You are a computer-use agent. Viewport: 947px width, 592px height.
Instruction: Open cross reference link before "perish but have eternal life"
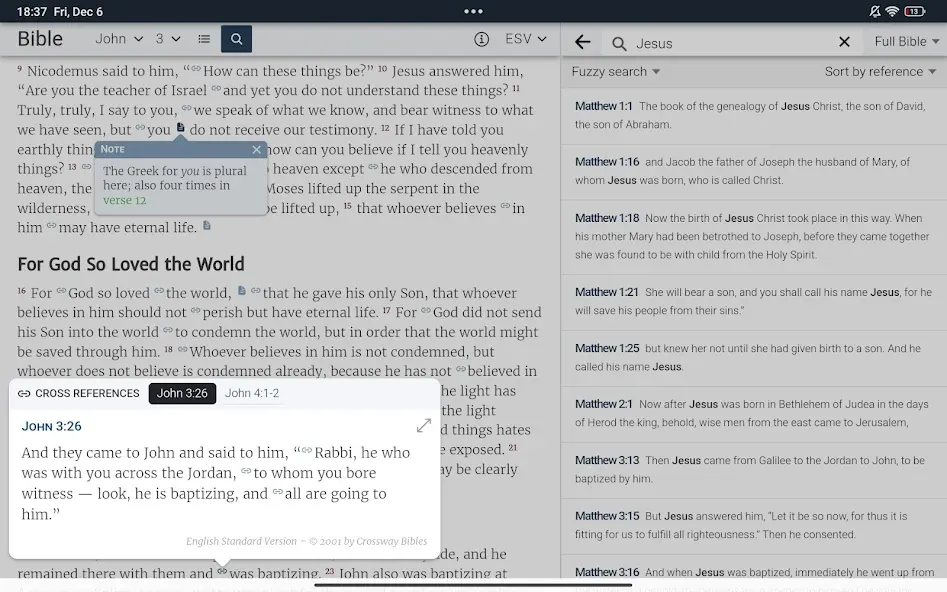click(196, 310)
